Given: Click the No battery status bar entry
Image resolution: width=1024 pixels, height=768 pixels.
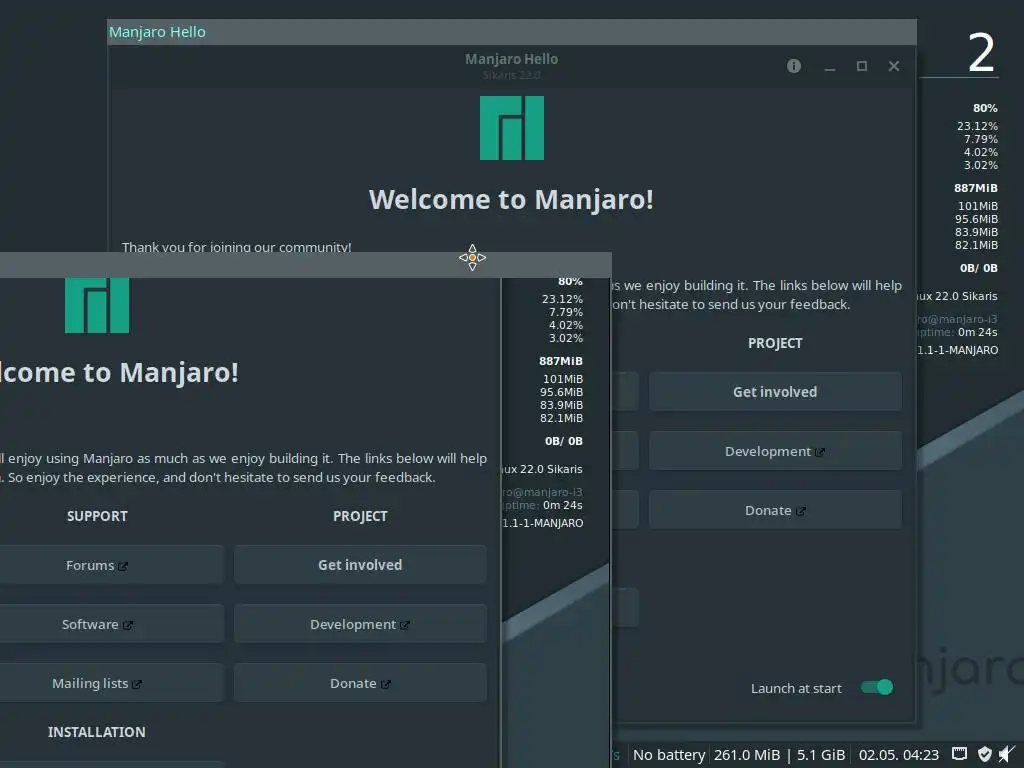Looking at the screenshot, I should 669,755.
